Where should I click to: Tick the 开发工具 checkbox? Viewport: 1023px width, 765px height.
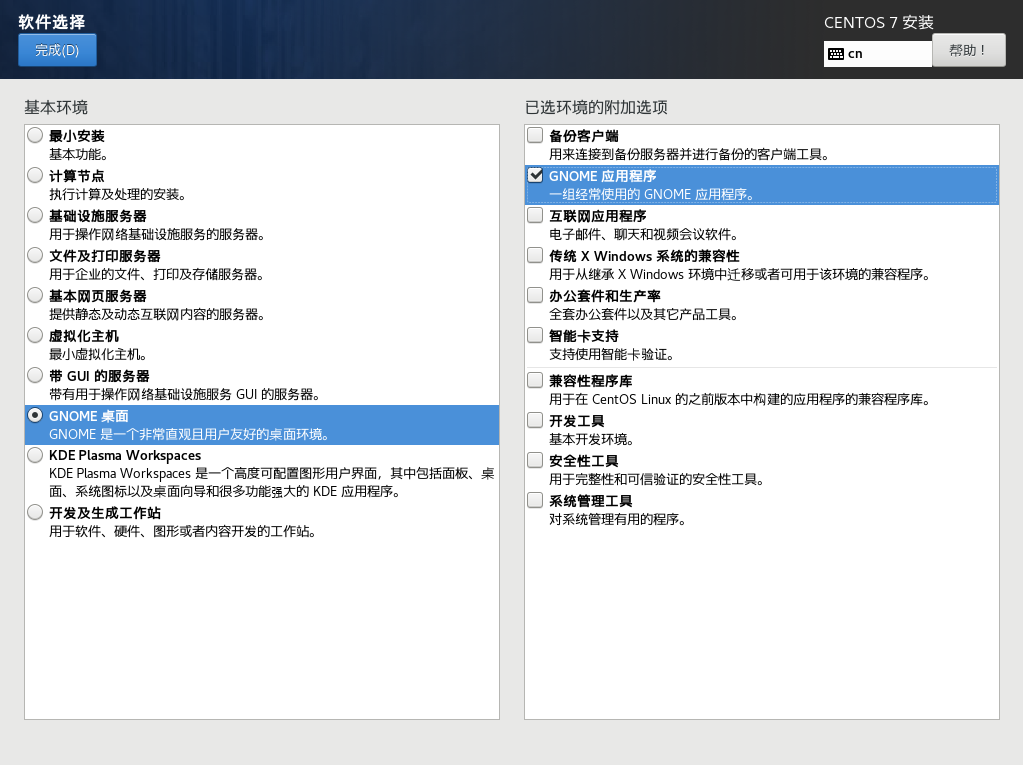[535, 420]
